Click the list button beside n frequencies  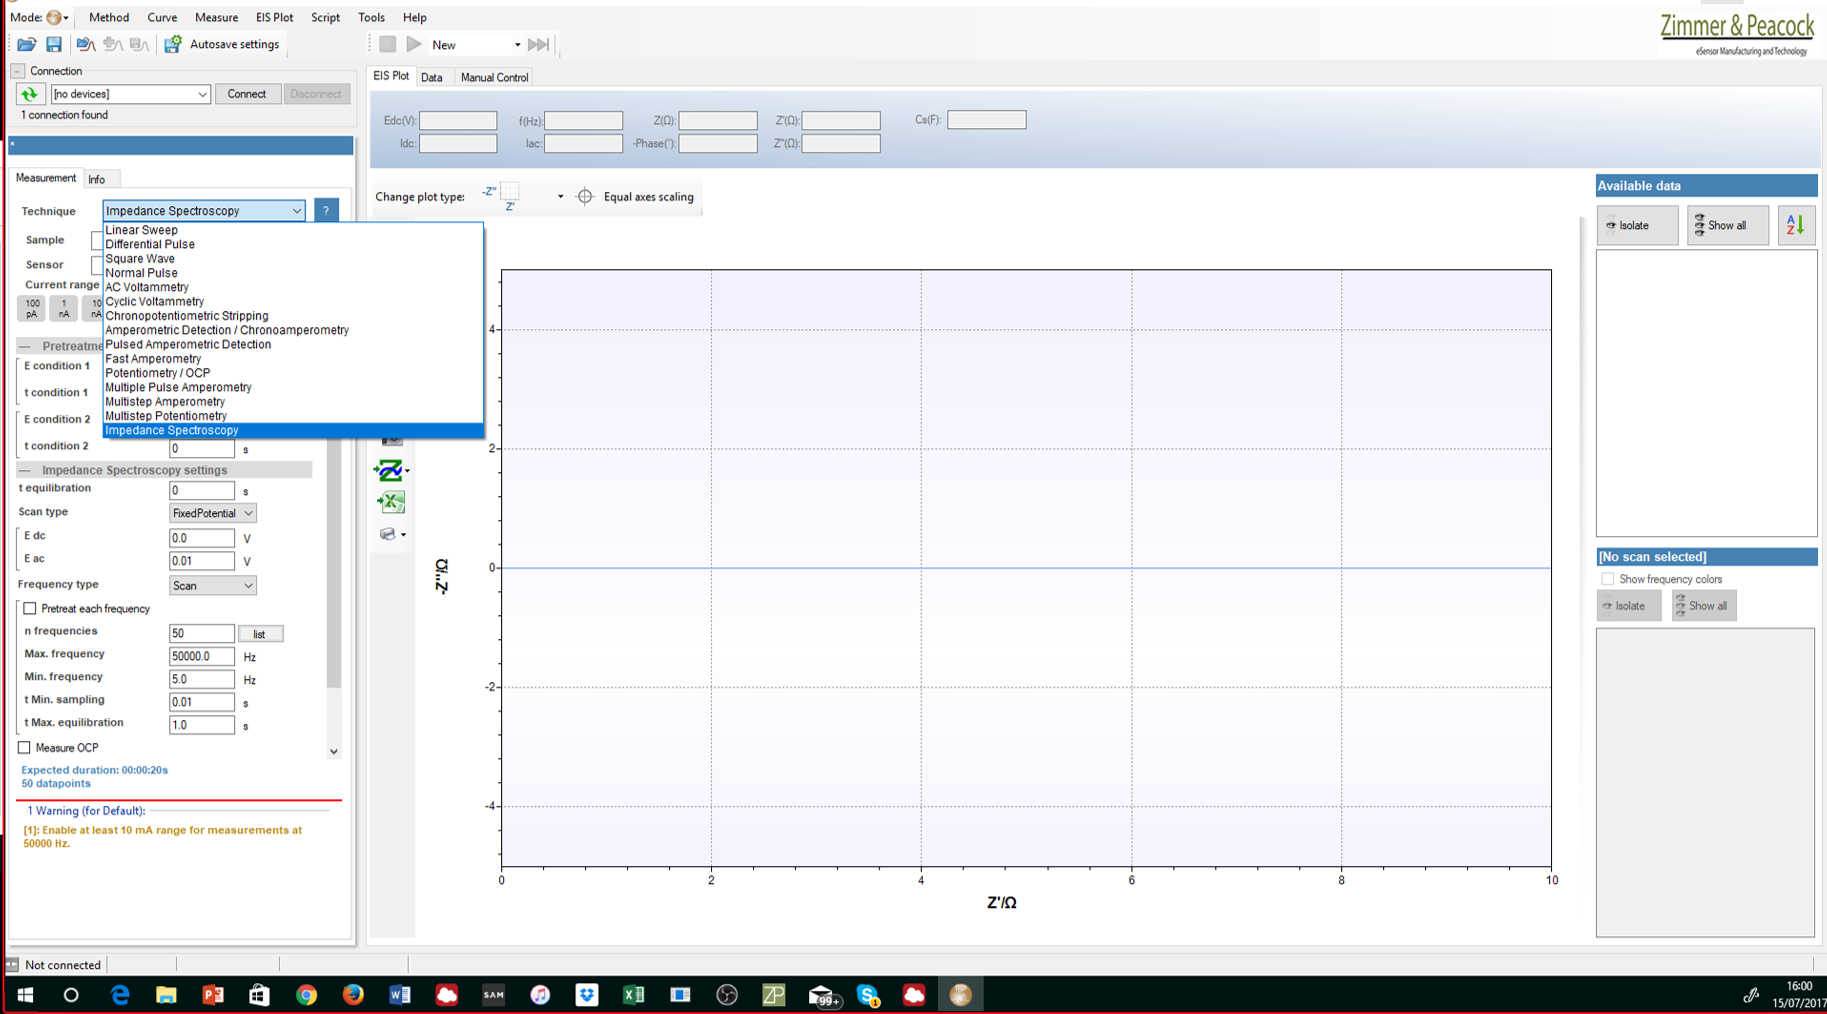tap(260, 634)
